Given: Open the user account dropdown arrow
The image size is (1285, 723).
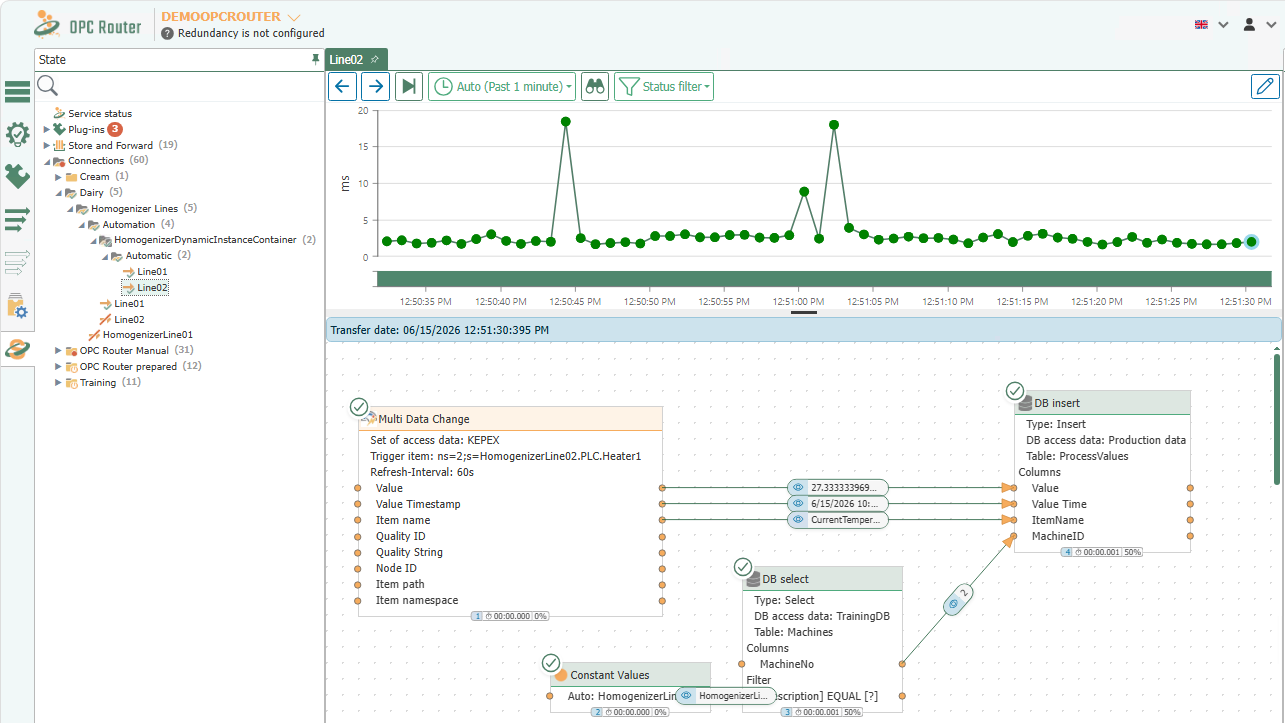Looking at the screenshot, I should [1271, 25].
